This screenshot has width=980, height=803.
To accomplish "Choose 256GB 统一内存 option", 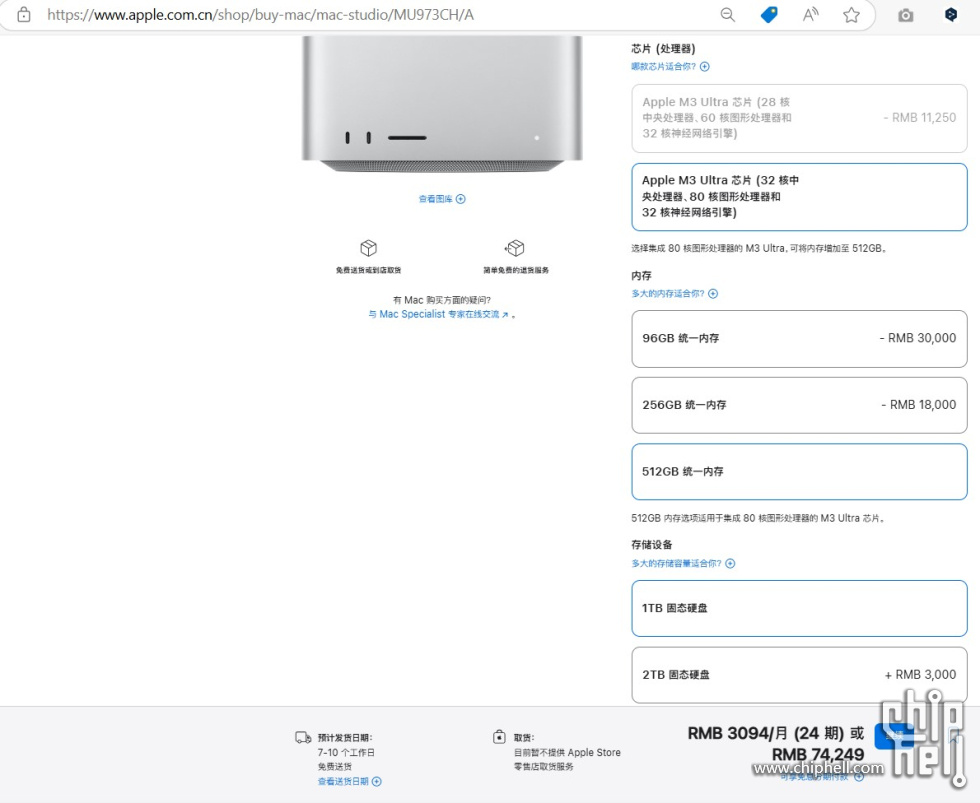I will click(x=799, y=405).
